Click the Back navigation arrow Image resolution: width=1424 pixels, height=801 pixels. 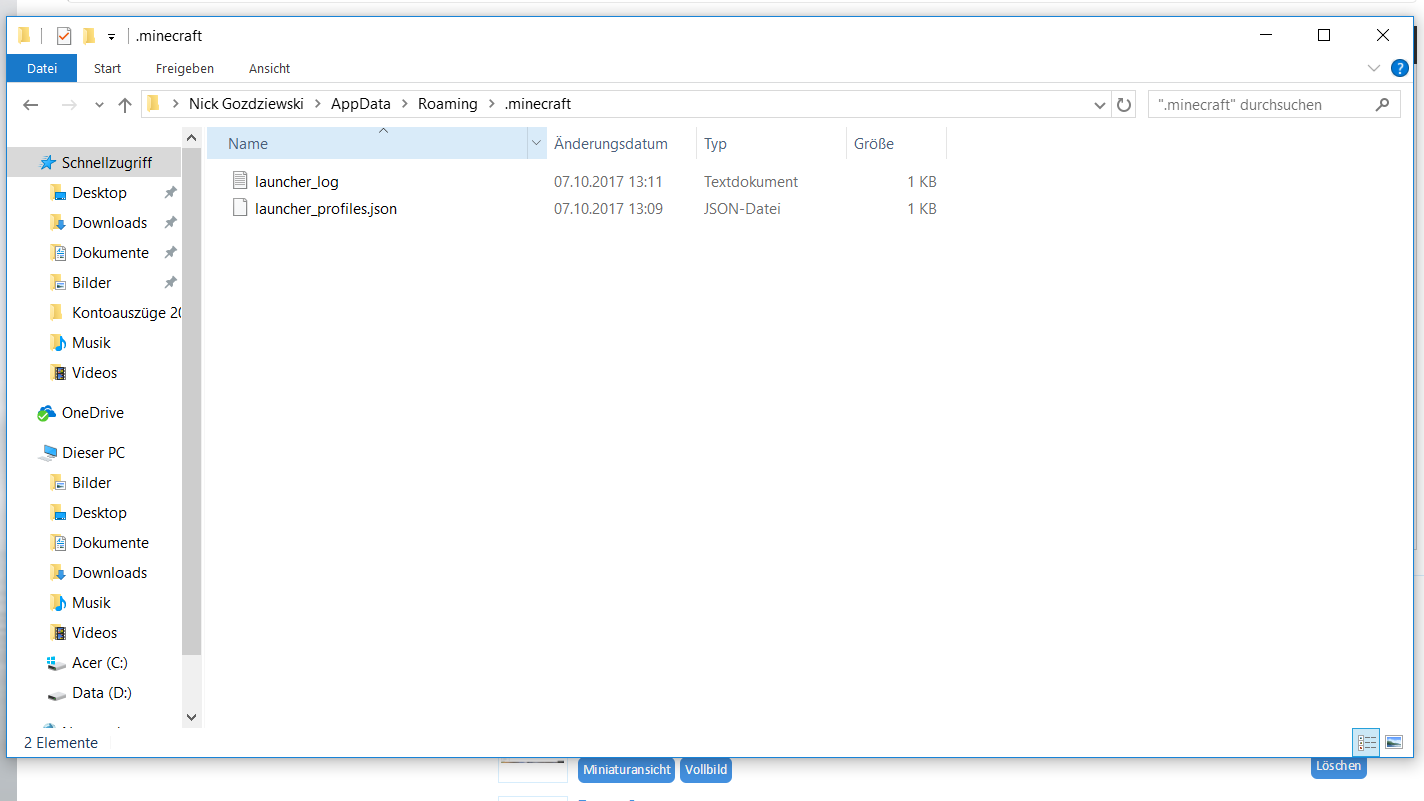coord(31,105)
